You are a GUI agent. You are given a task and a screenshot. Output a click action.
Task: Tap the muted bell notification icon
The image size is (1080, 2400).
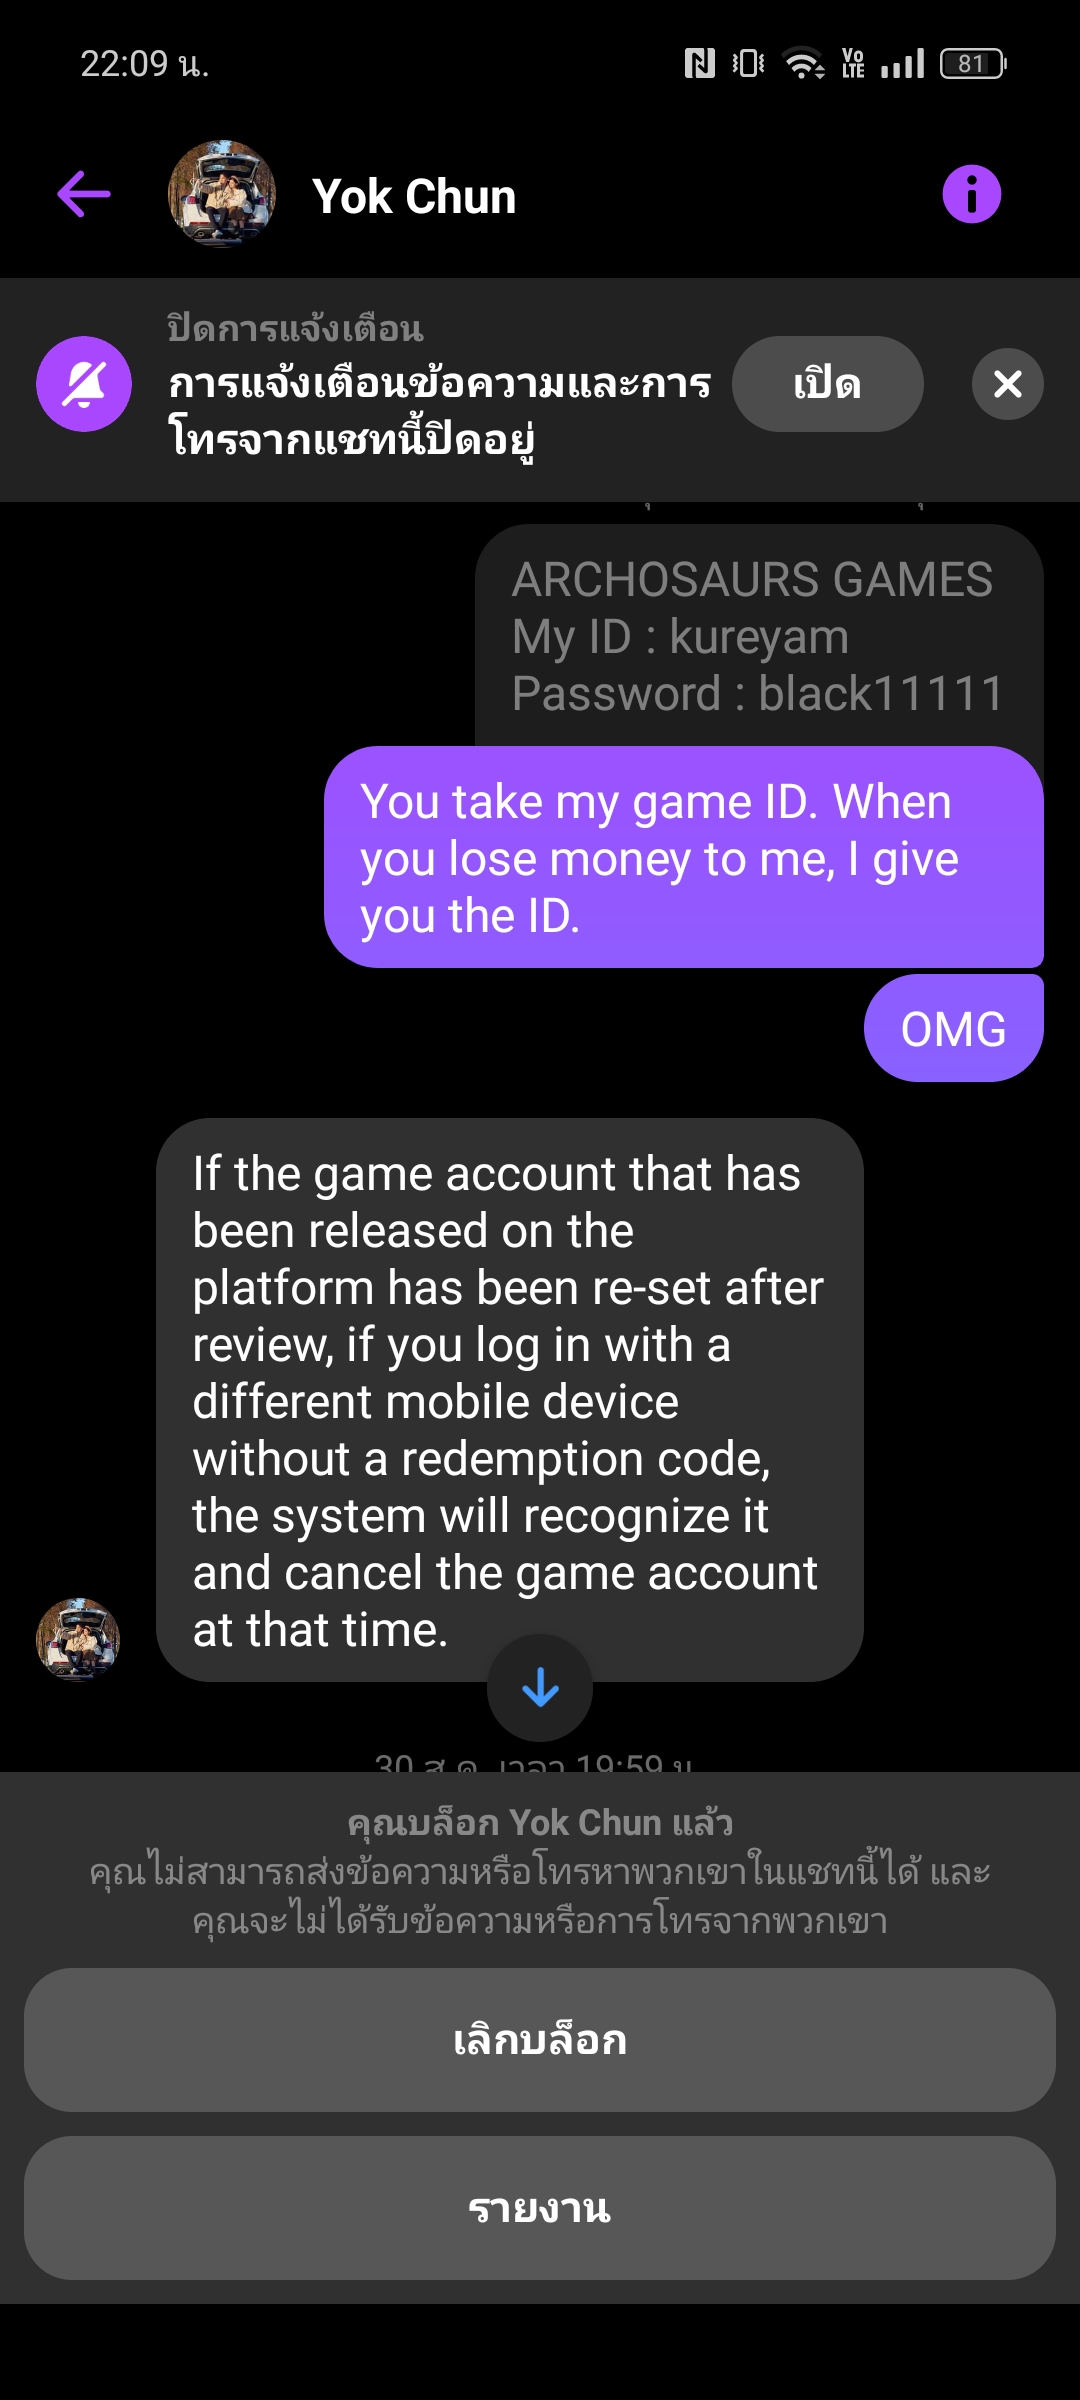(x=84, y=384)
